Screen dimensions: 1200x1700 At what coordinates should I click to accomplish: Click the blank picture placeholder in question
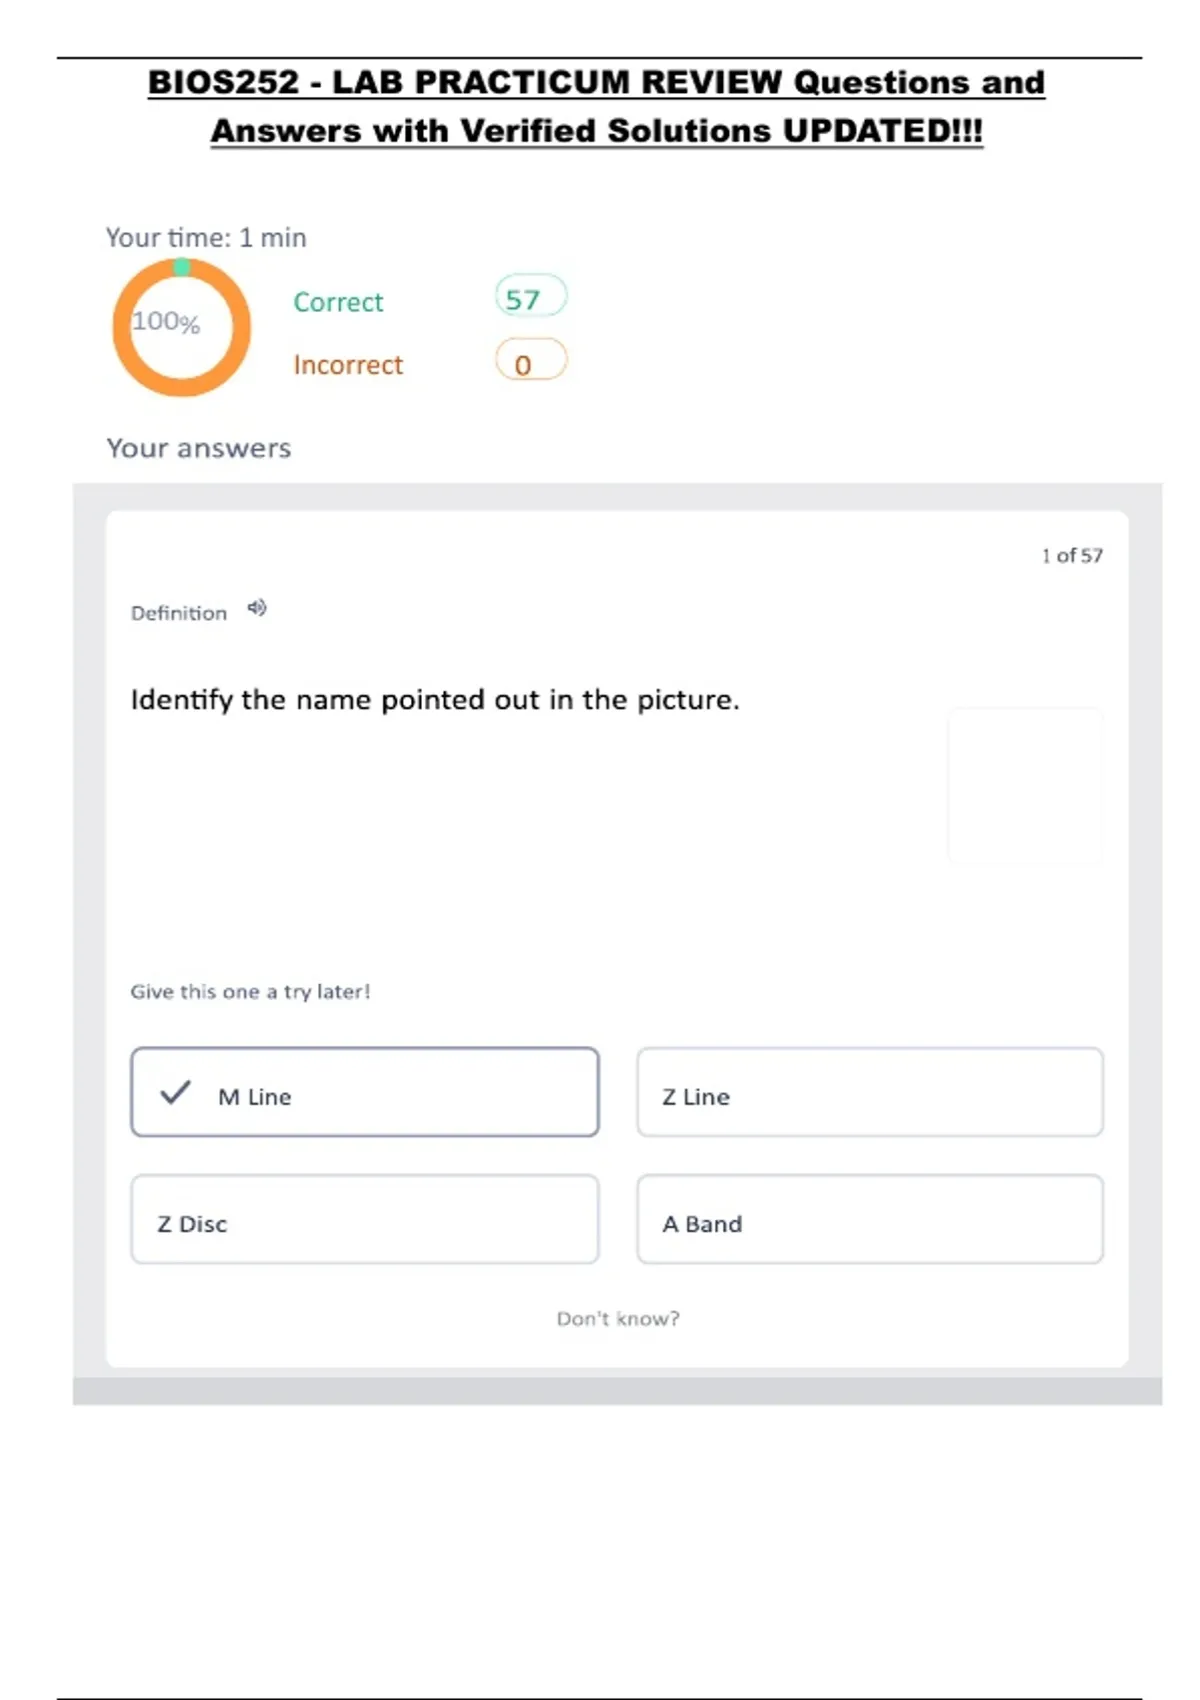pyautogui.click(x=1024, y=785)
